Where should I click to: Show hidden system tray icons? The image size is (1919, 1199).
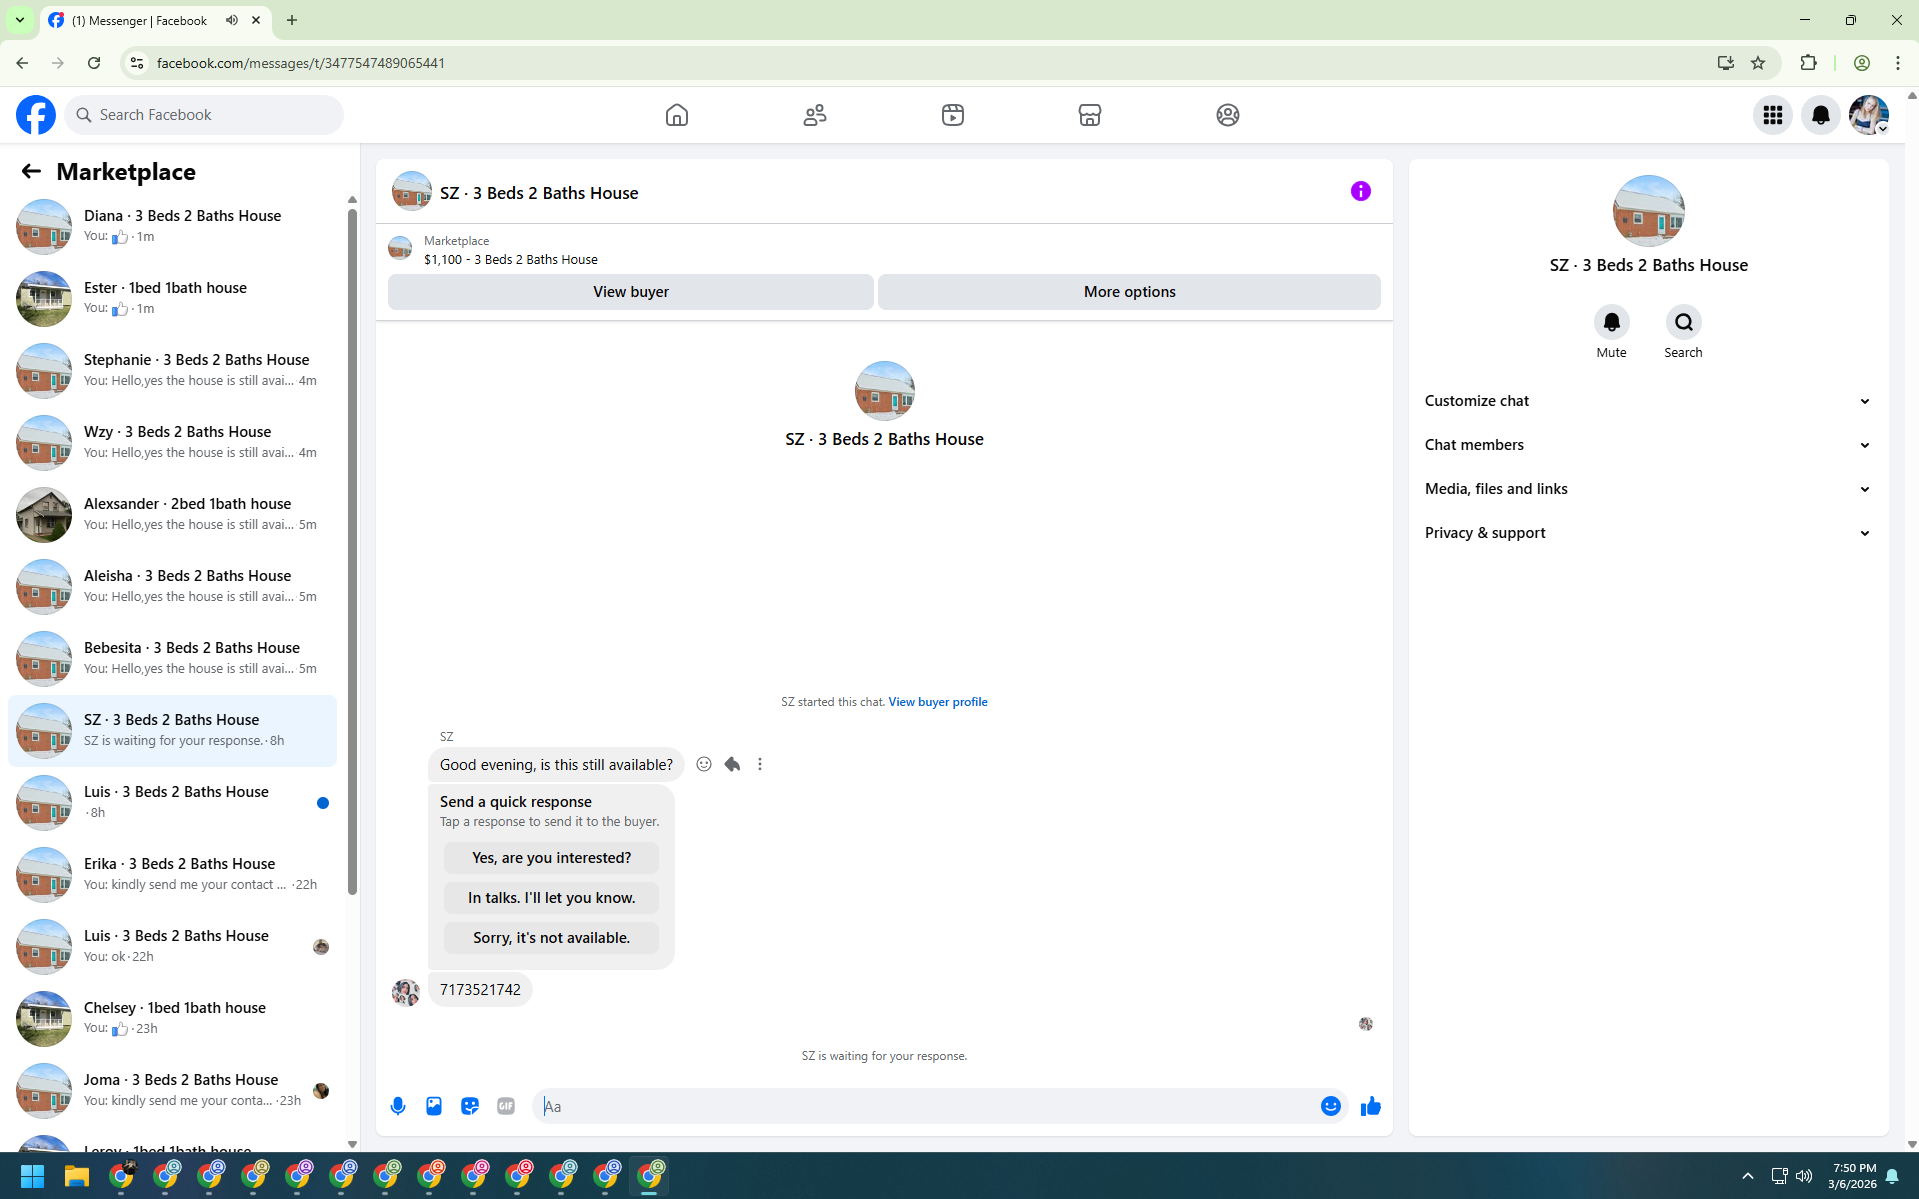pyautogui.click(x=1748, y=1176)
